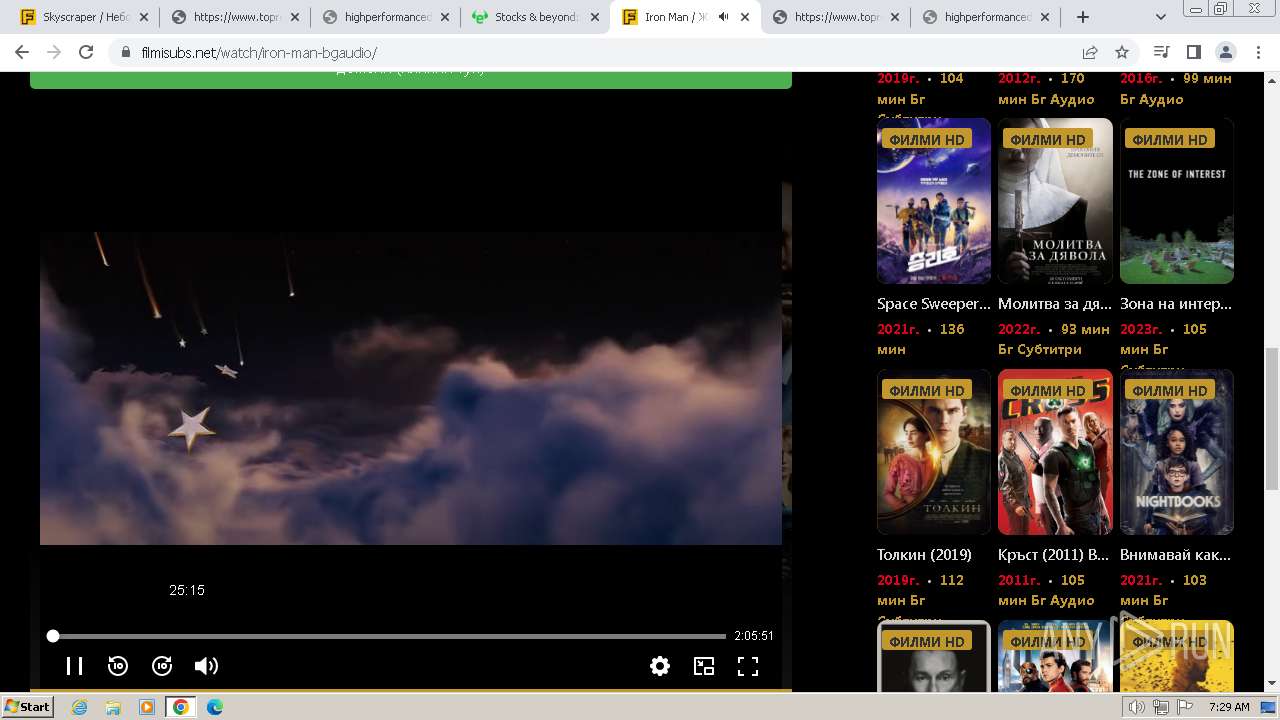Image resolution: width=1280 pixels, height=720 pixels.
Task: Enter fullscreen video mode
Action: pos(748,666)
